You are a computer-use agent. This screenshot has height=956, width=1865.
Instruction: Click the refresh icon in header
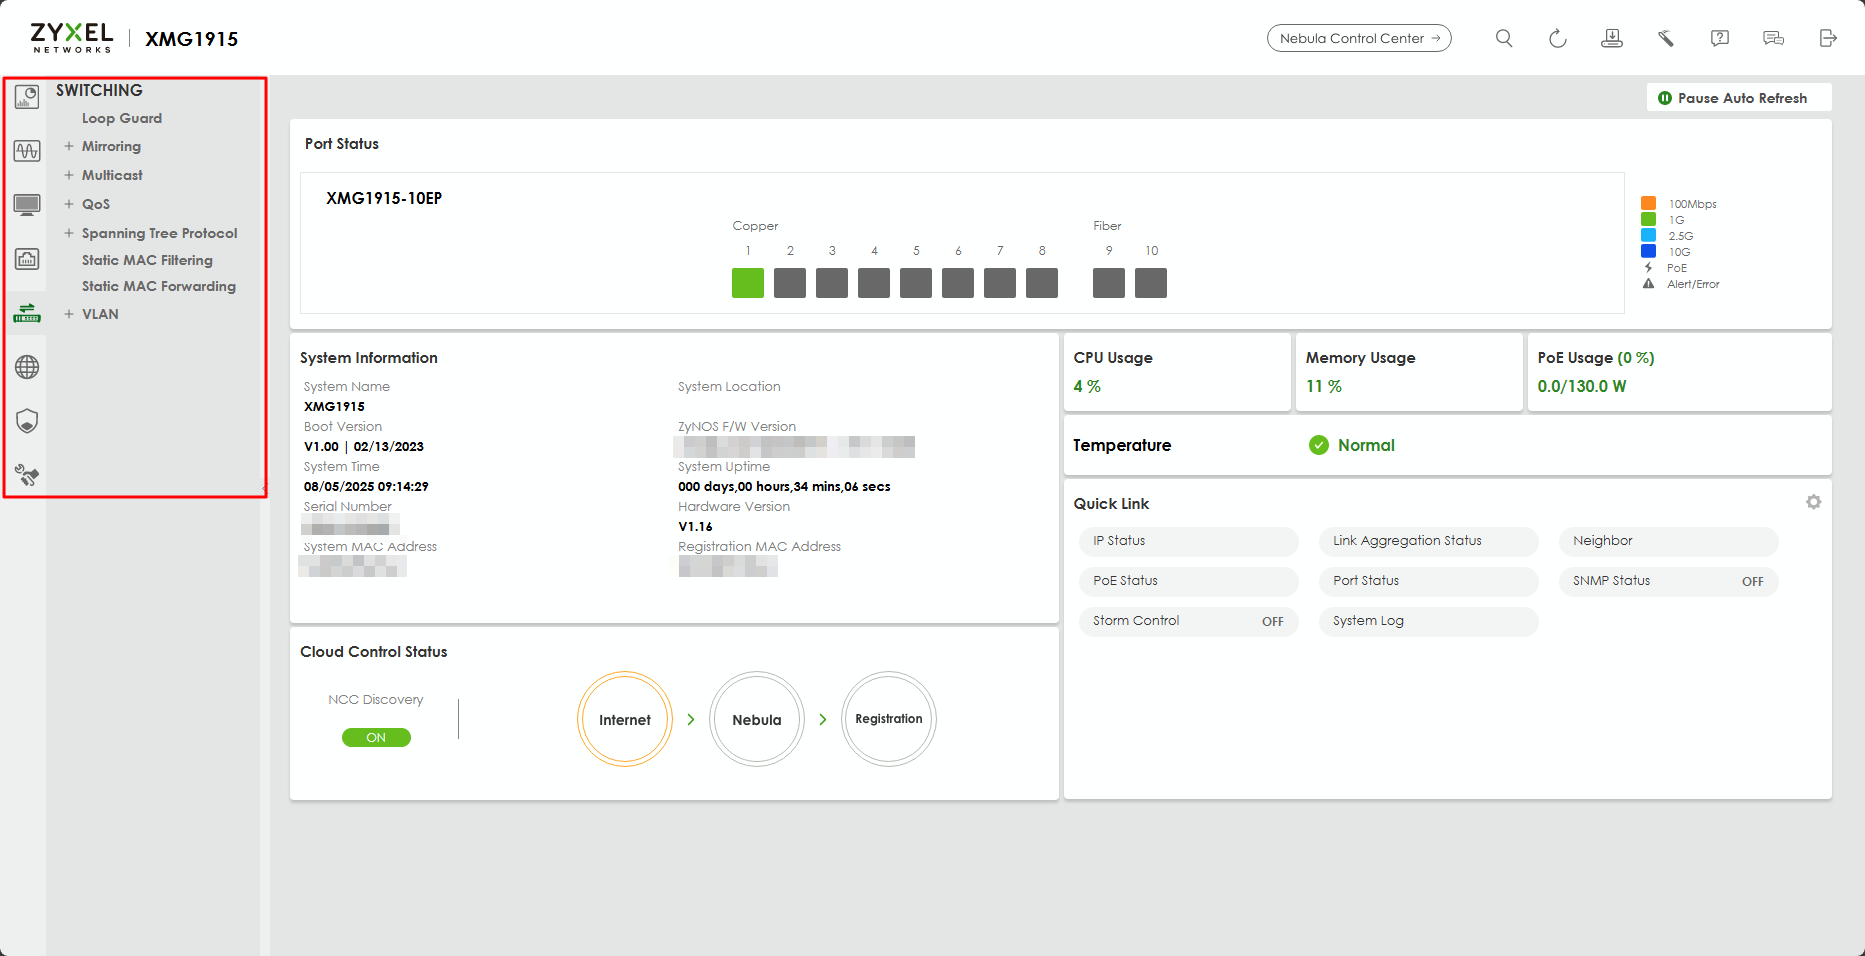1558,38
